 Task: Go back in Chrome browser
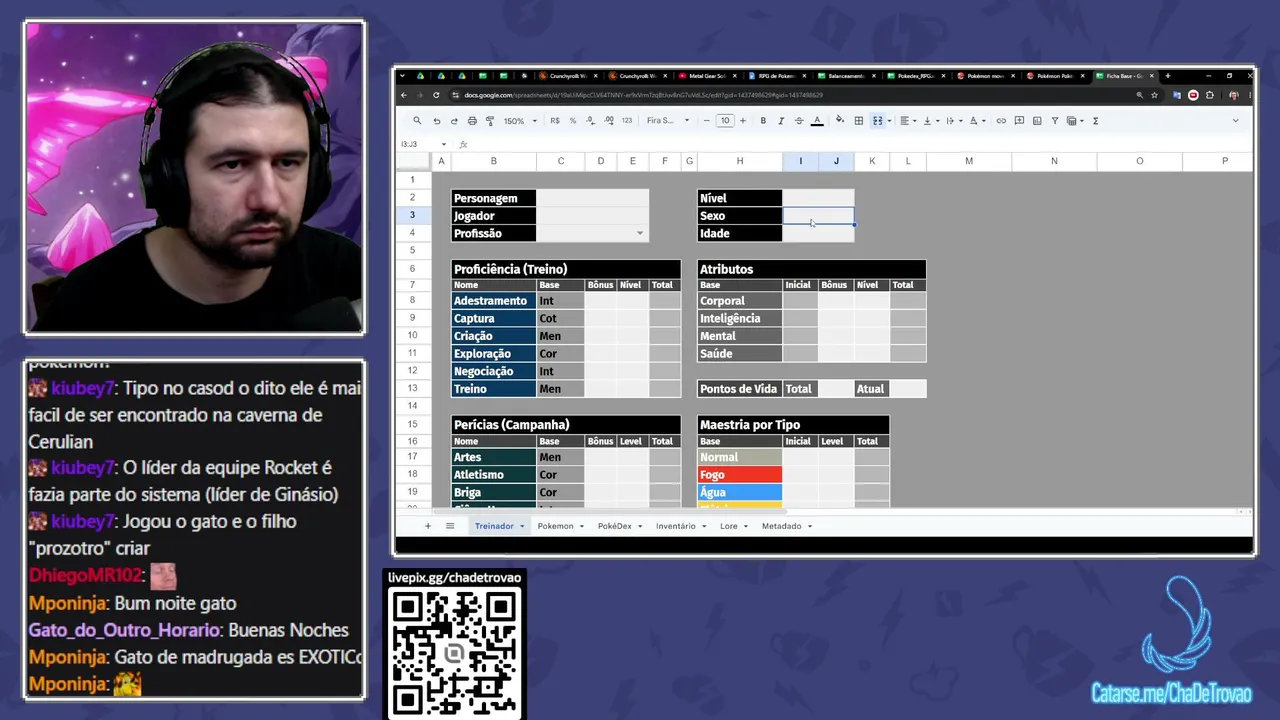tap(404, 95)
